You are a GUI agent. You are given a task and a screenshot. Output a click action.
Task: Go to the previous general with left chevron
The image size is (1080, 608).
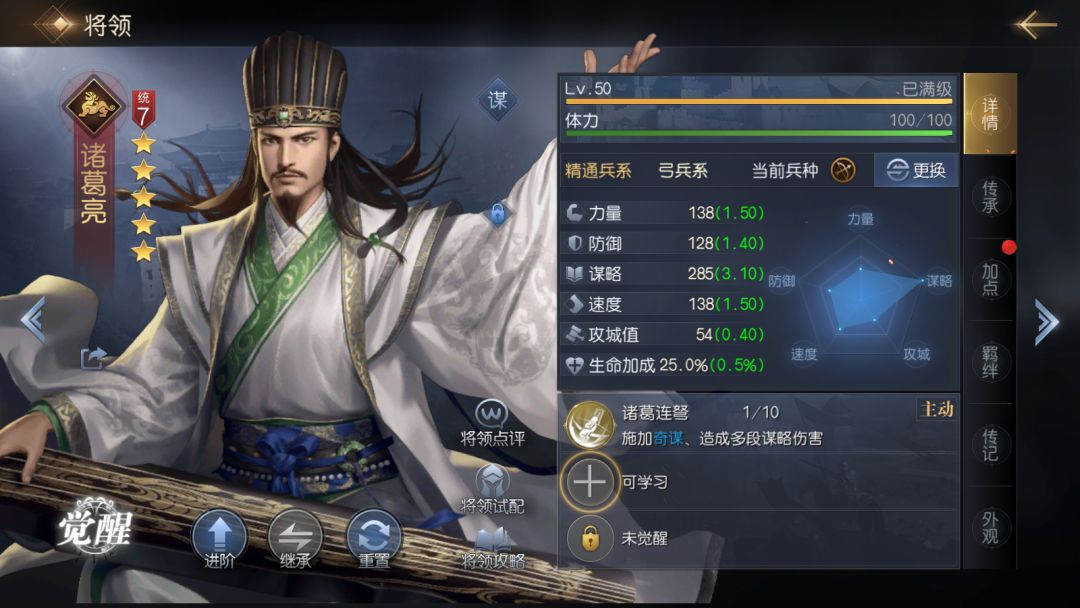(33, 319)
